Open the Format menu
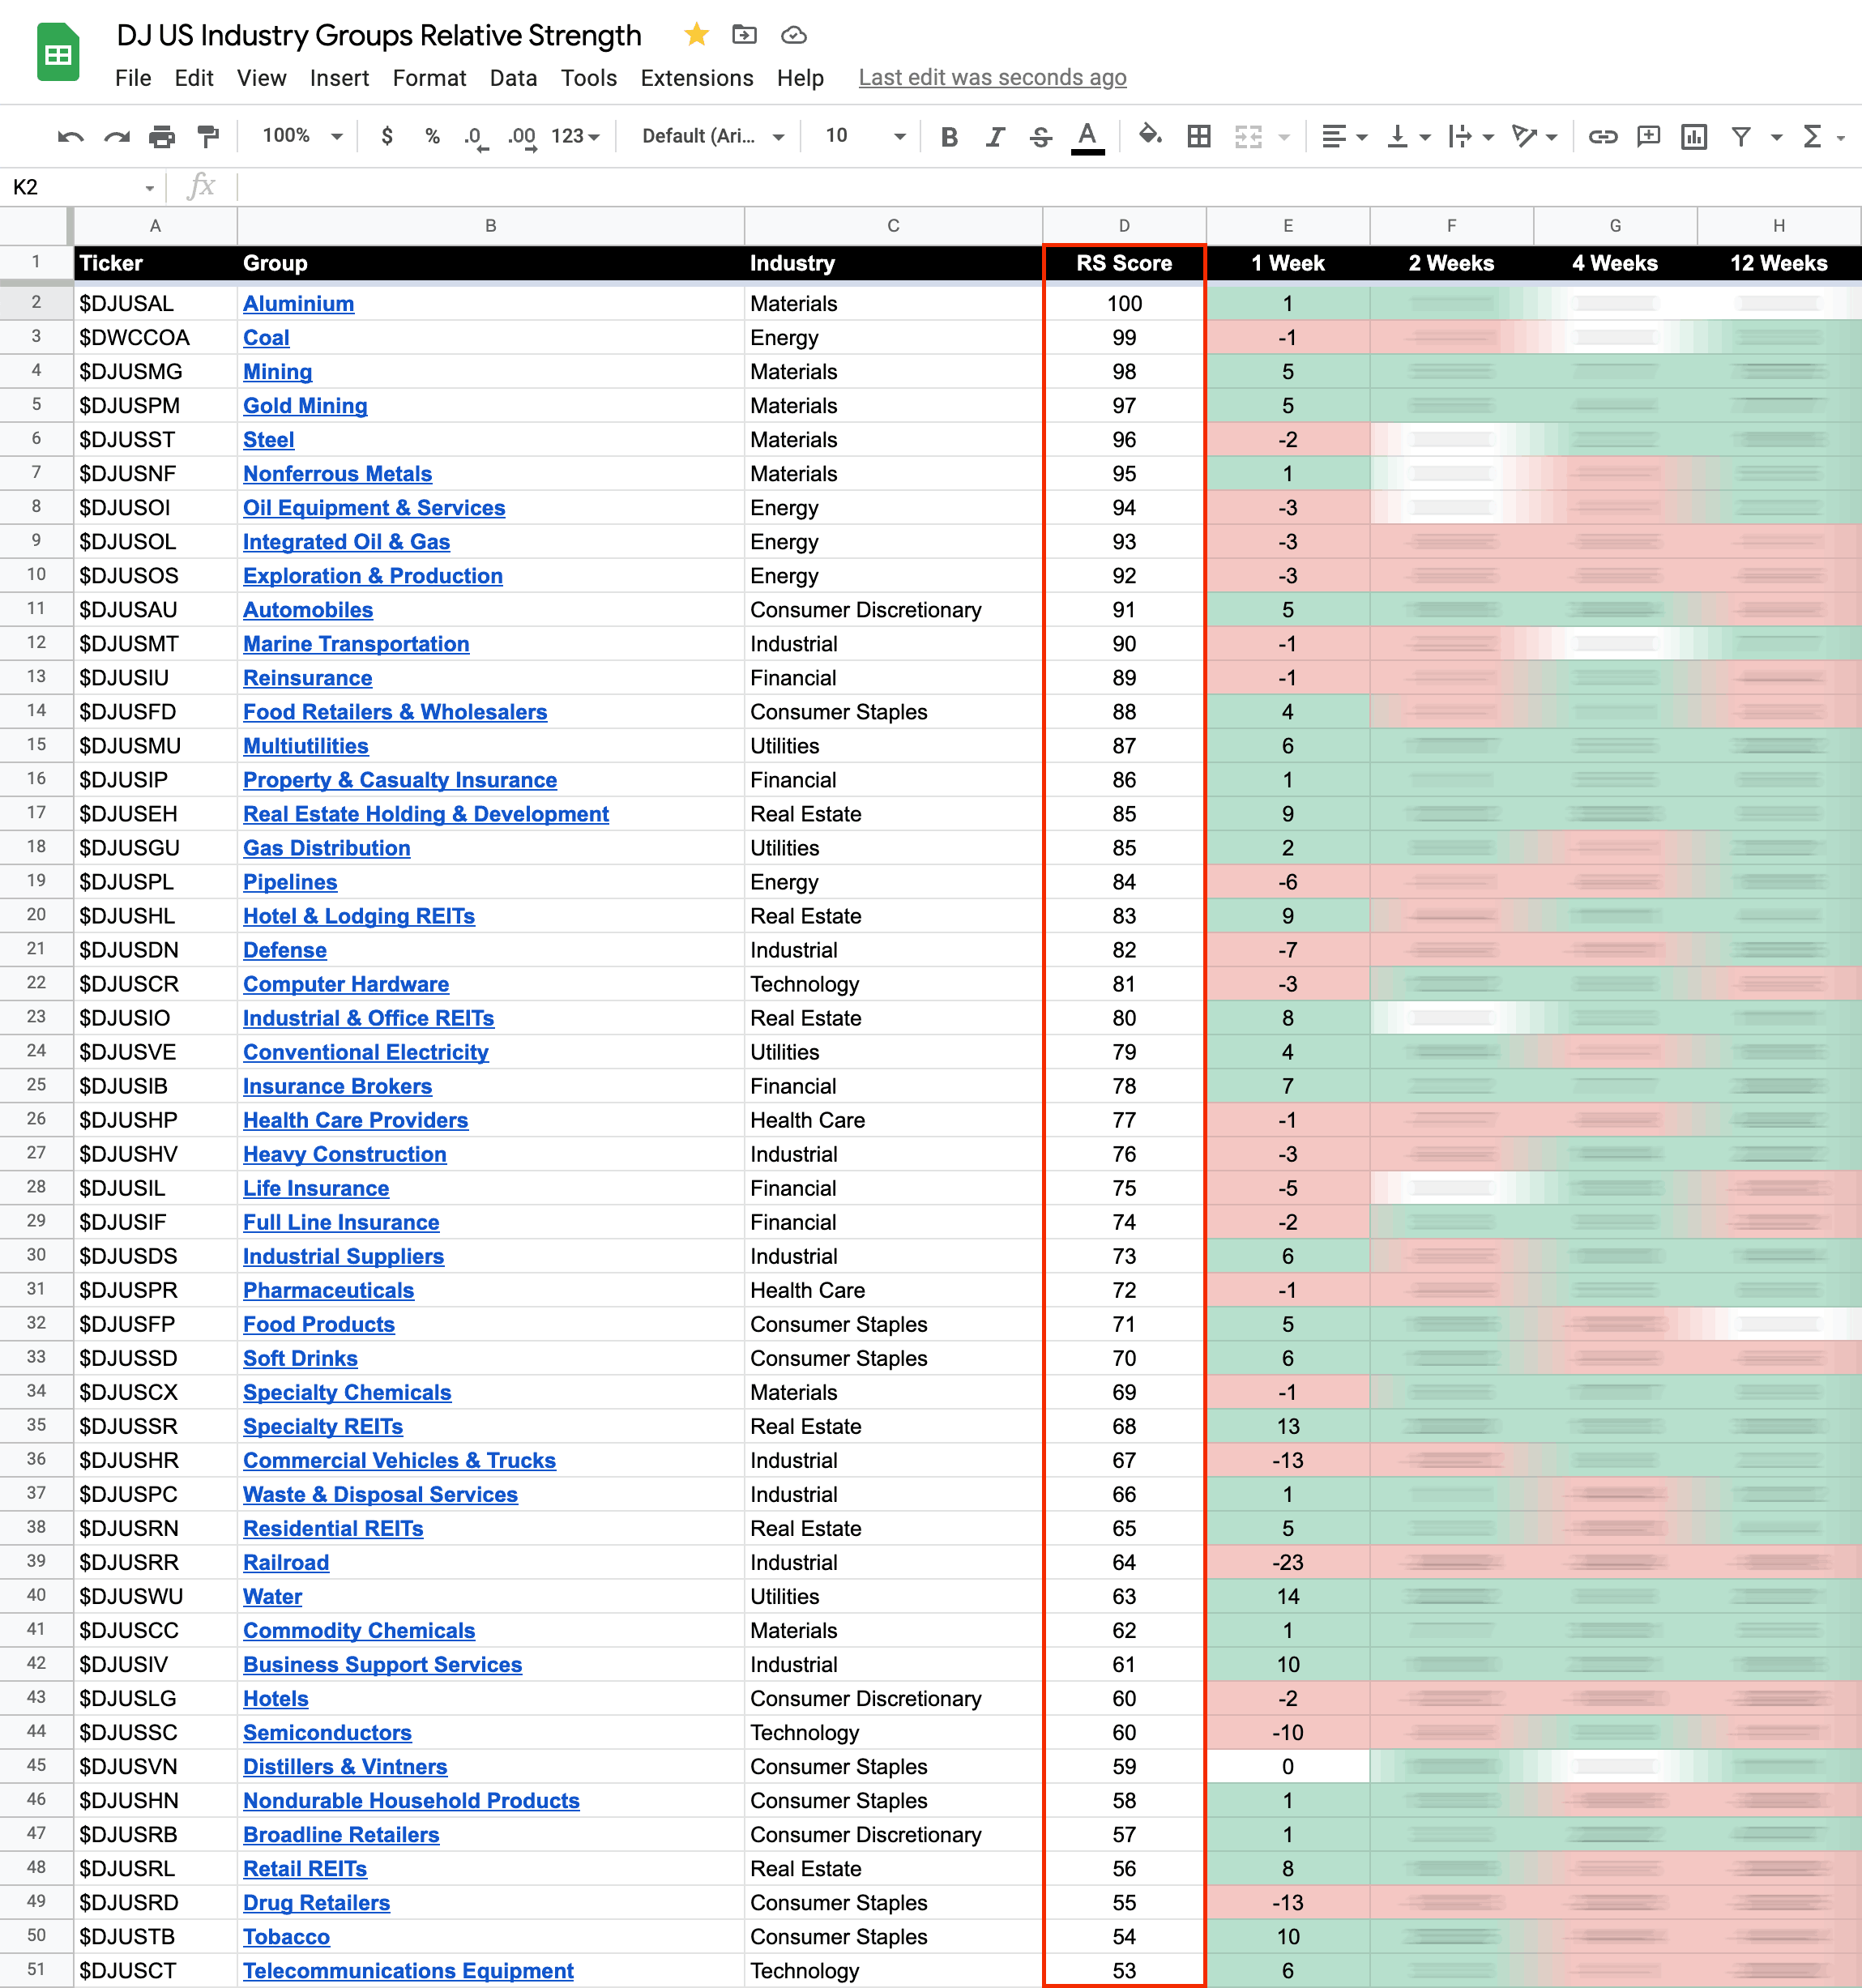The height and width of the screenshot is (1988, 1862). [429, 78]
